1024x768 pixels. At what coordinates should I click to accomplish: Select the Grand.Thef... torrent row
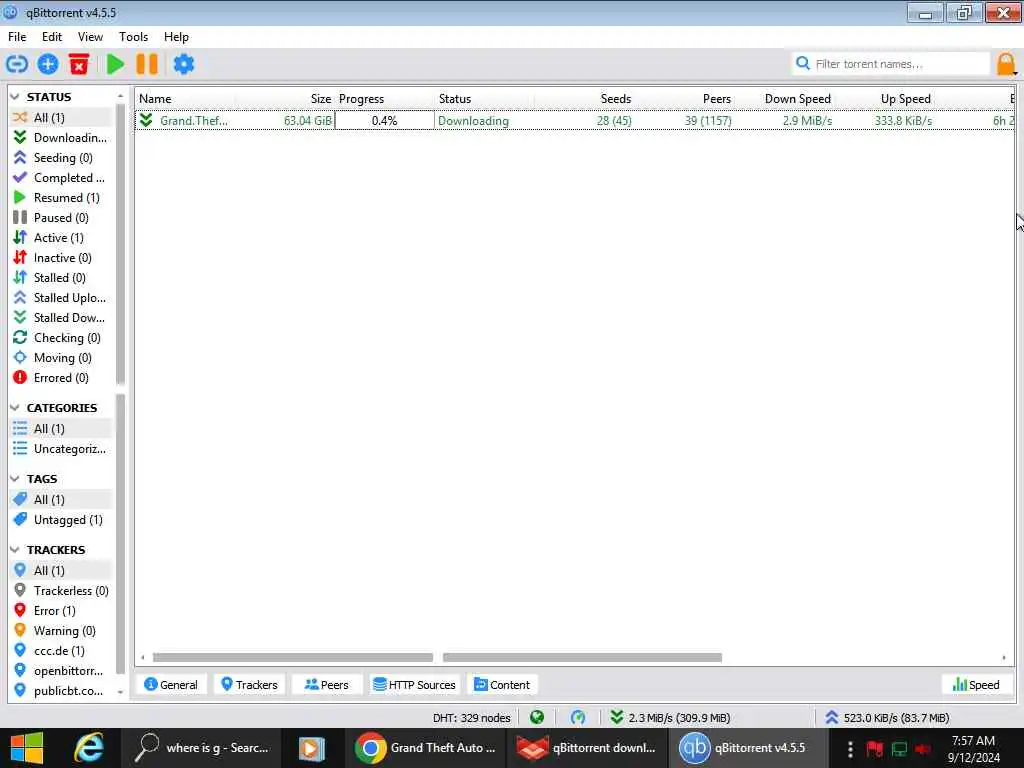pyautogui.click(x=575, y=120)
